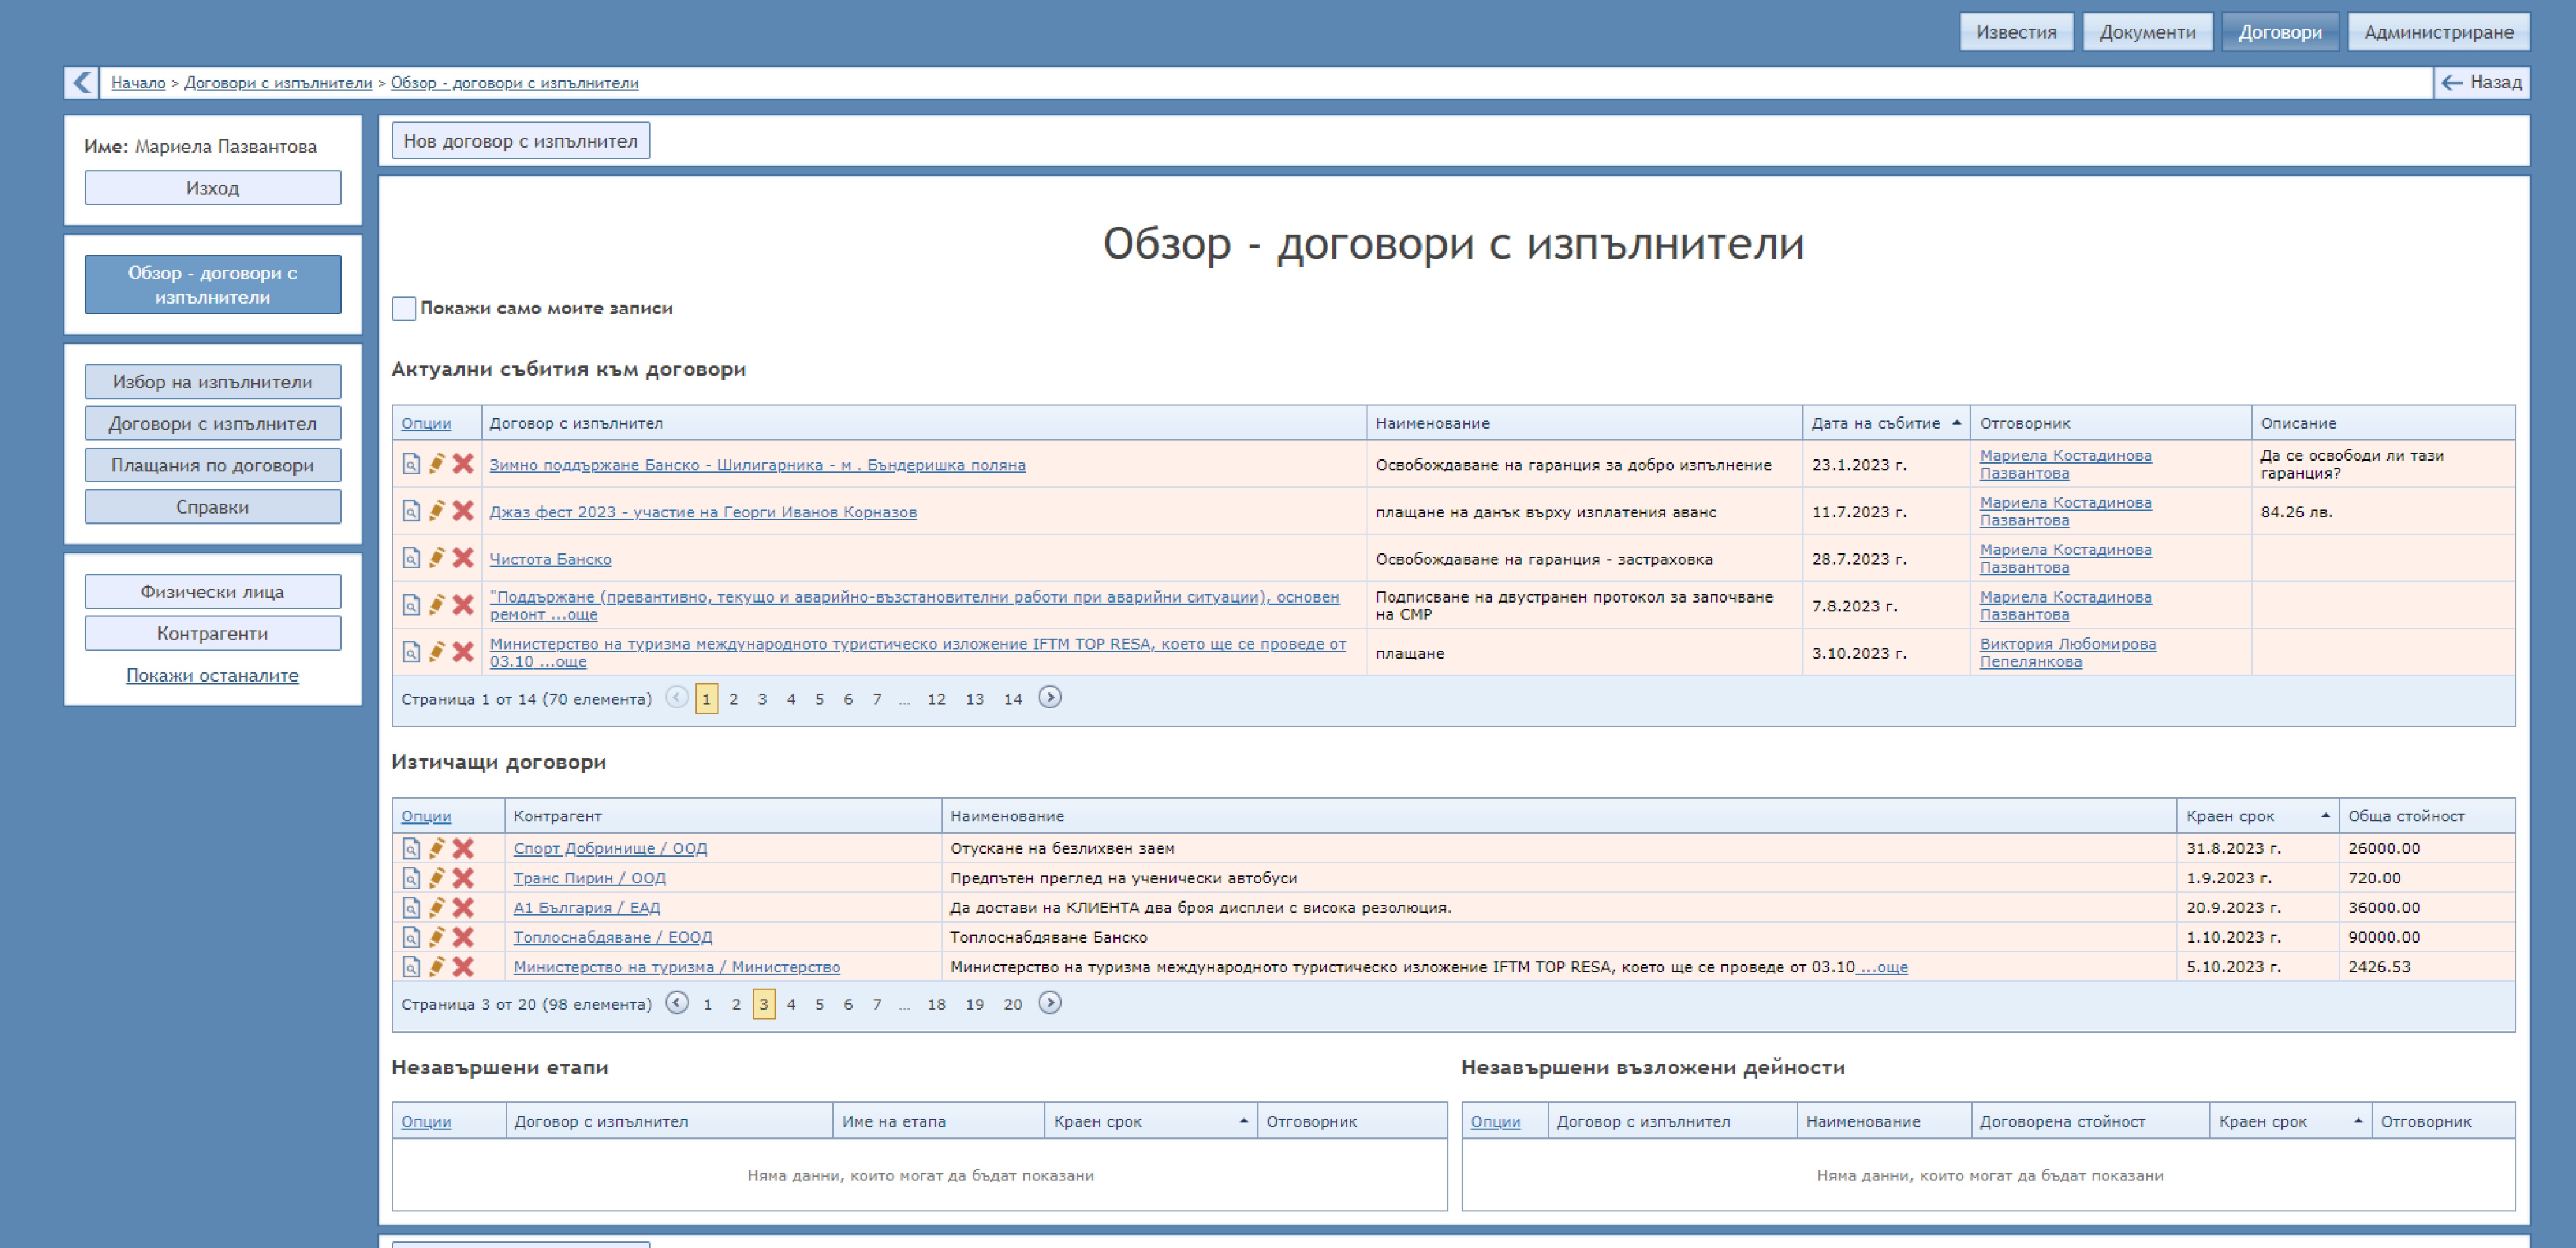The height and width of the screenshot is (1248, 2576).
Task: Delete the А1 България expiring contract
Action: [x=463, y=907]
